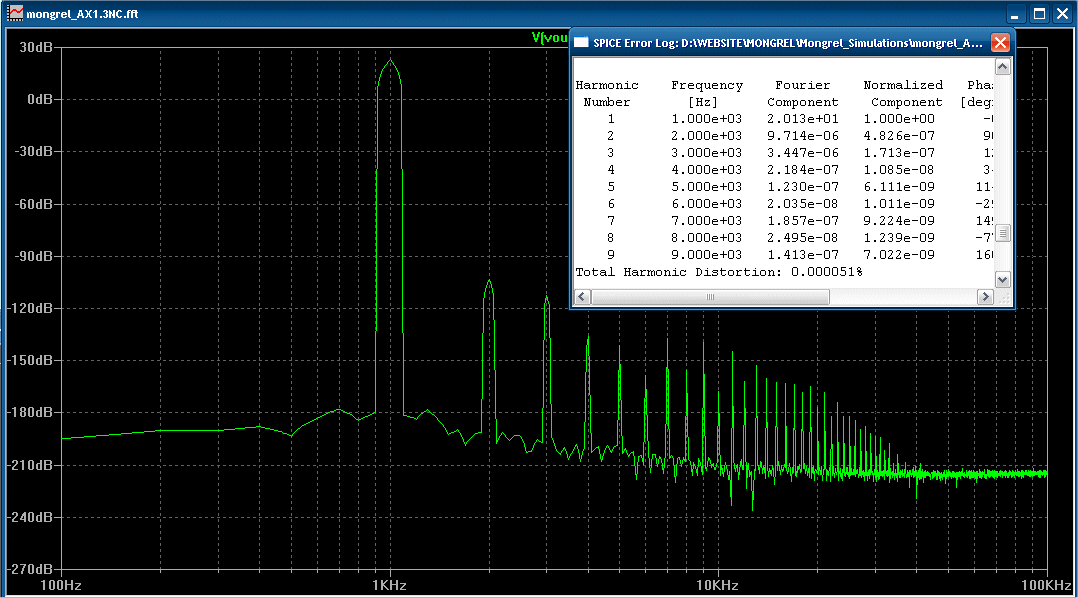Click the Fourier component 2.184e-07
Viewport: 1078px width, 598px height.
[x=803, y=170]
